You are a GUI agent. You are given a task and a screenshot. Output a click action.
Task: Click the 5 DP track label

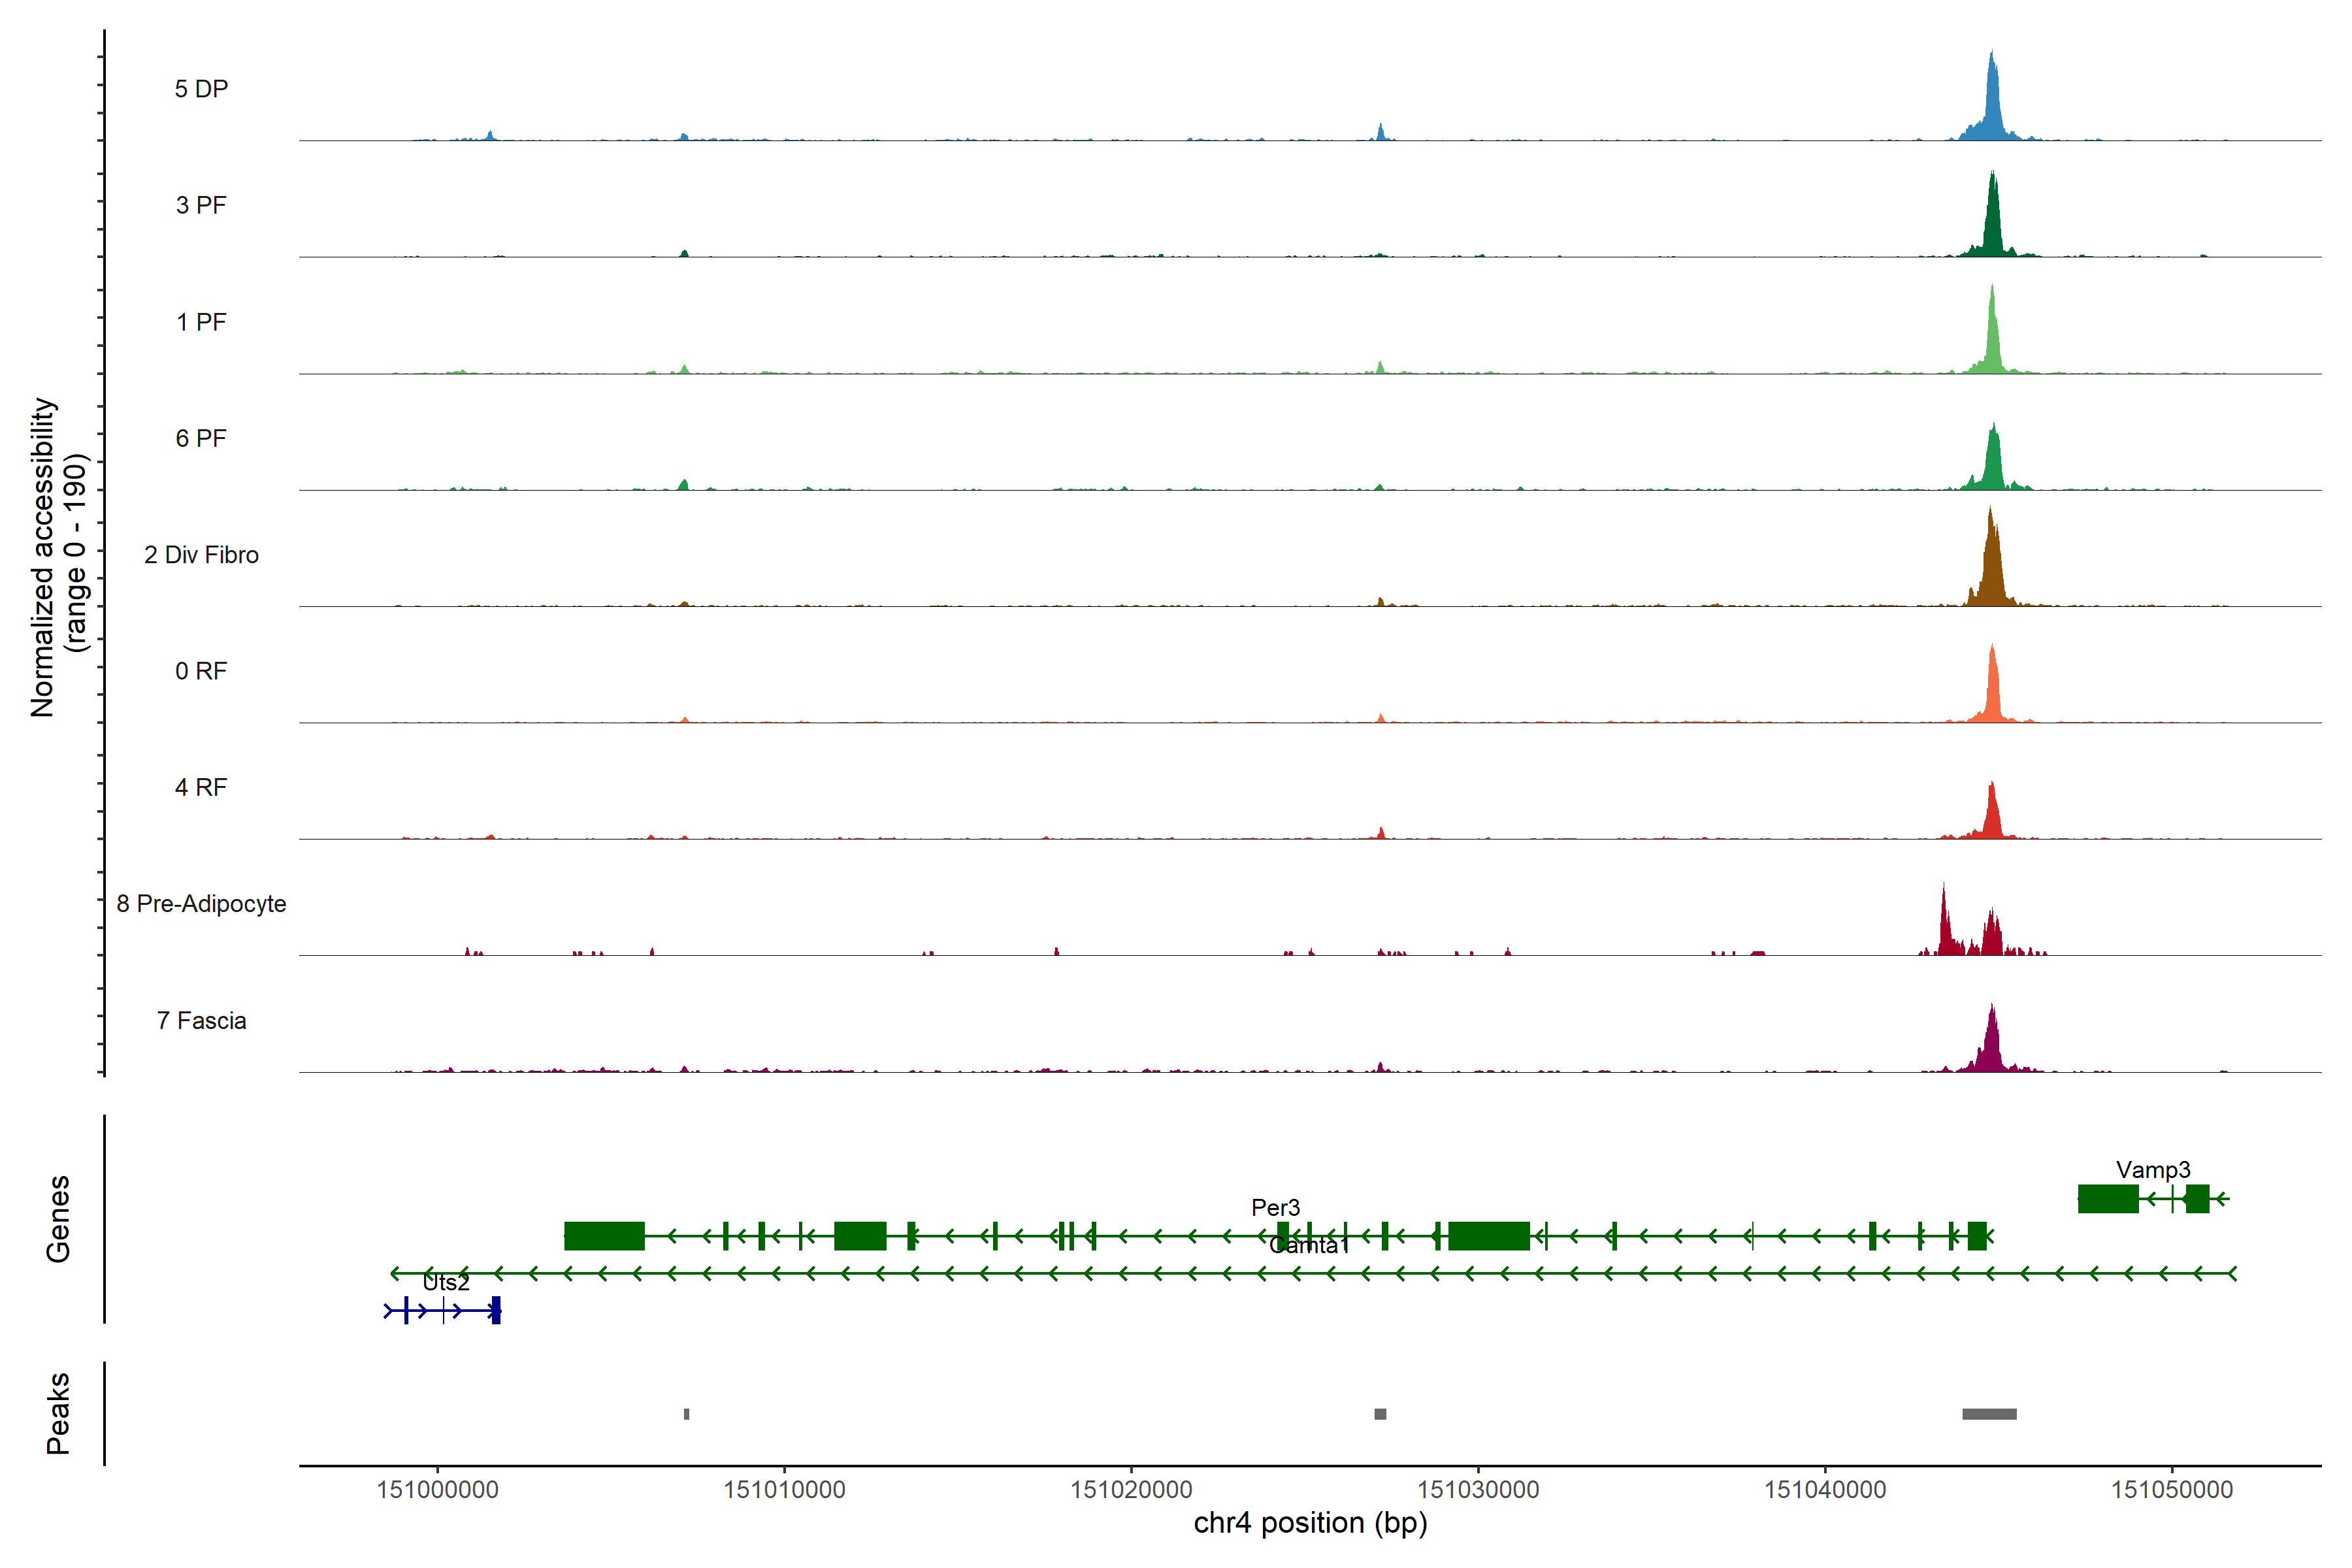coord(201,89)
